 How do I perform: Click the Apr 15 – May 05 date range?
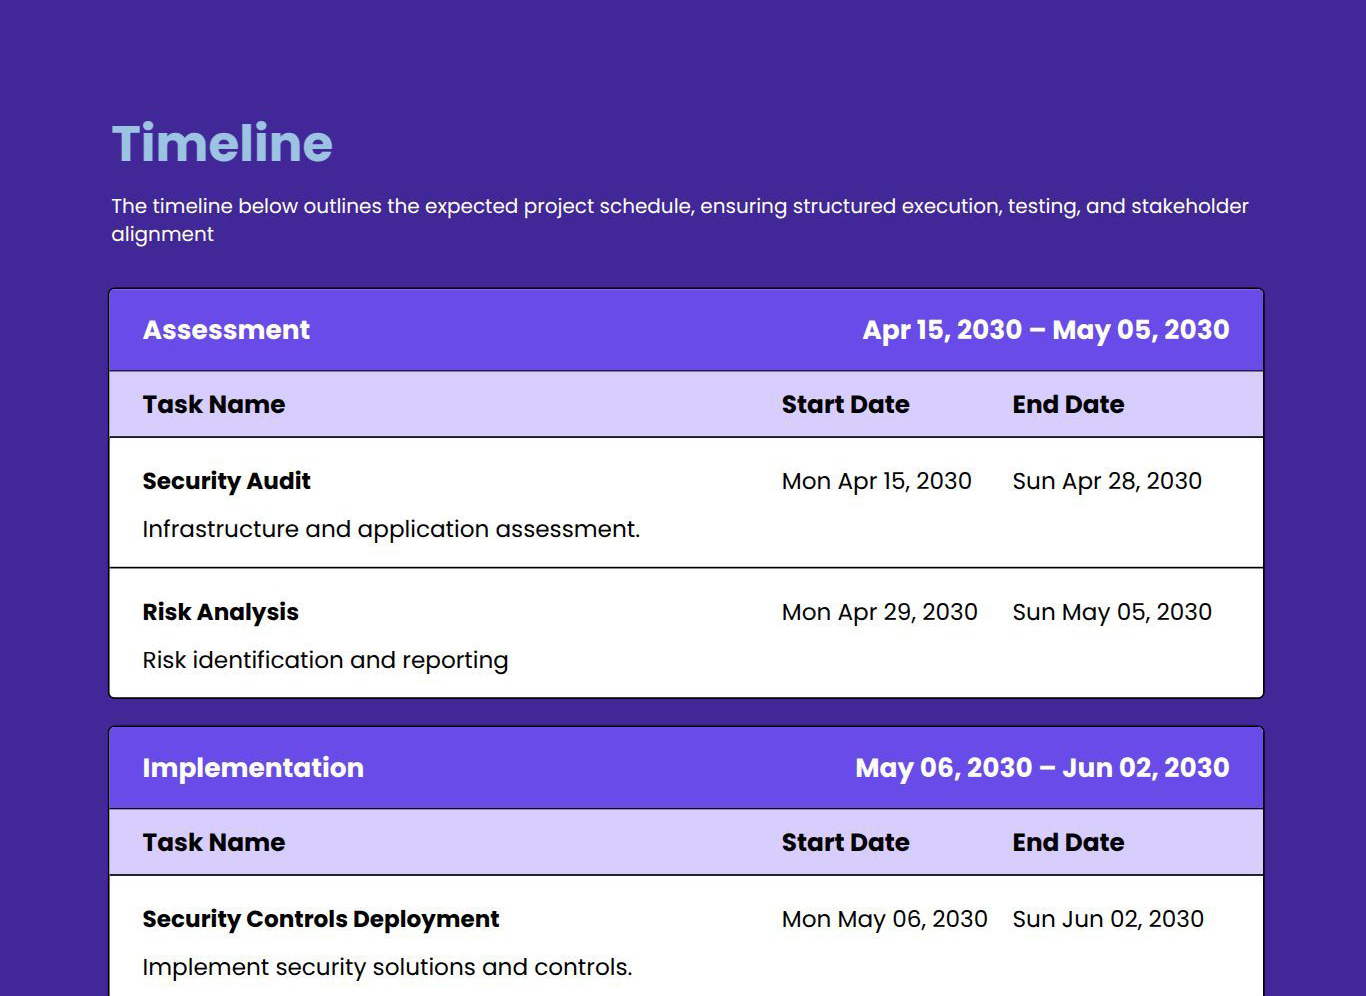[x=1045, y=330]
